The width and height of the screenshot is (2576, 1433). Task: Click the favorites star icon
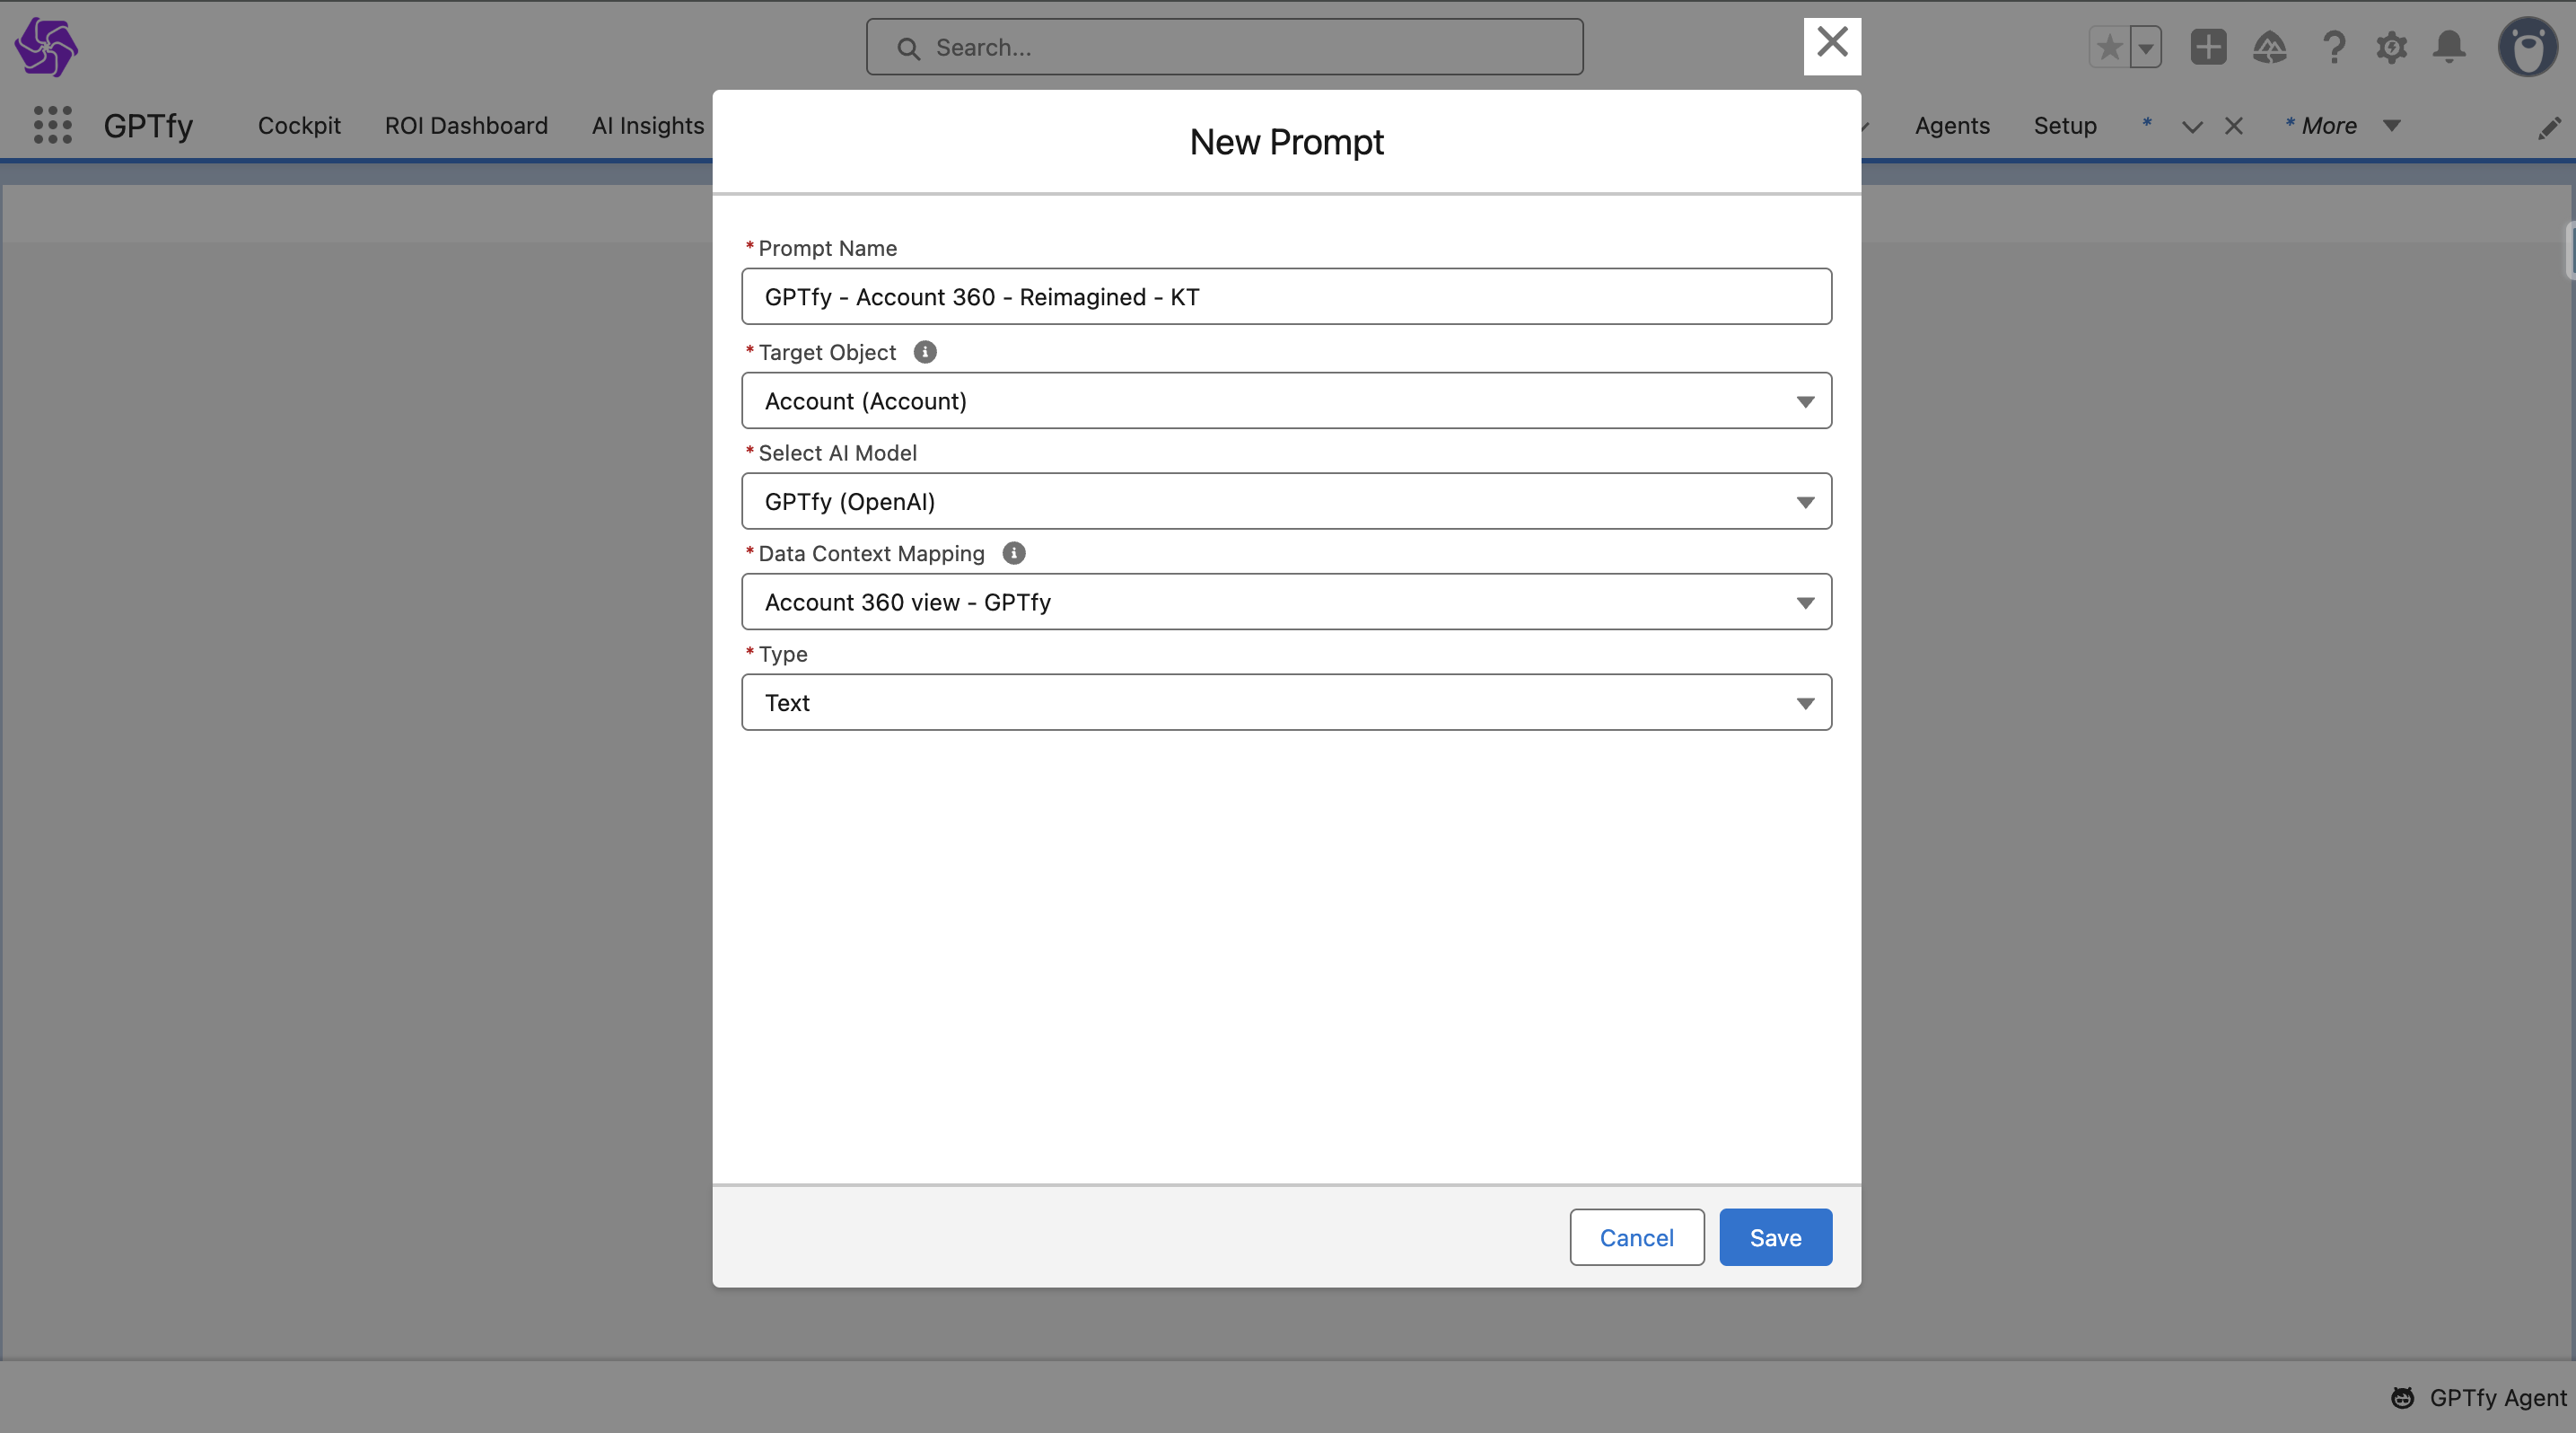pos(2109,47)
